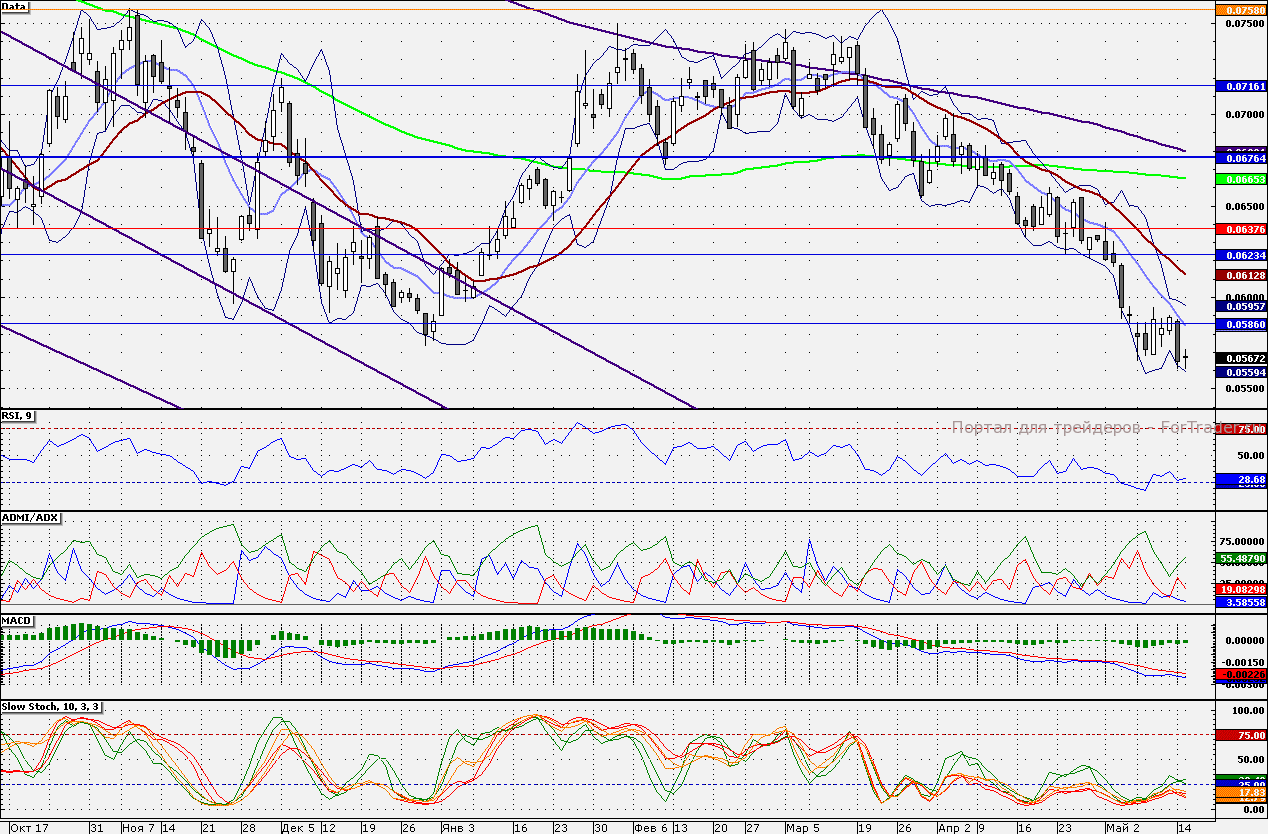Select the orange 17.83 stochastic value tag
This screenshot has width=1268, height=834.
coord(1240,792)
